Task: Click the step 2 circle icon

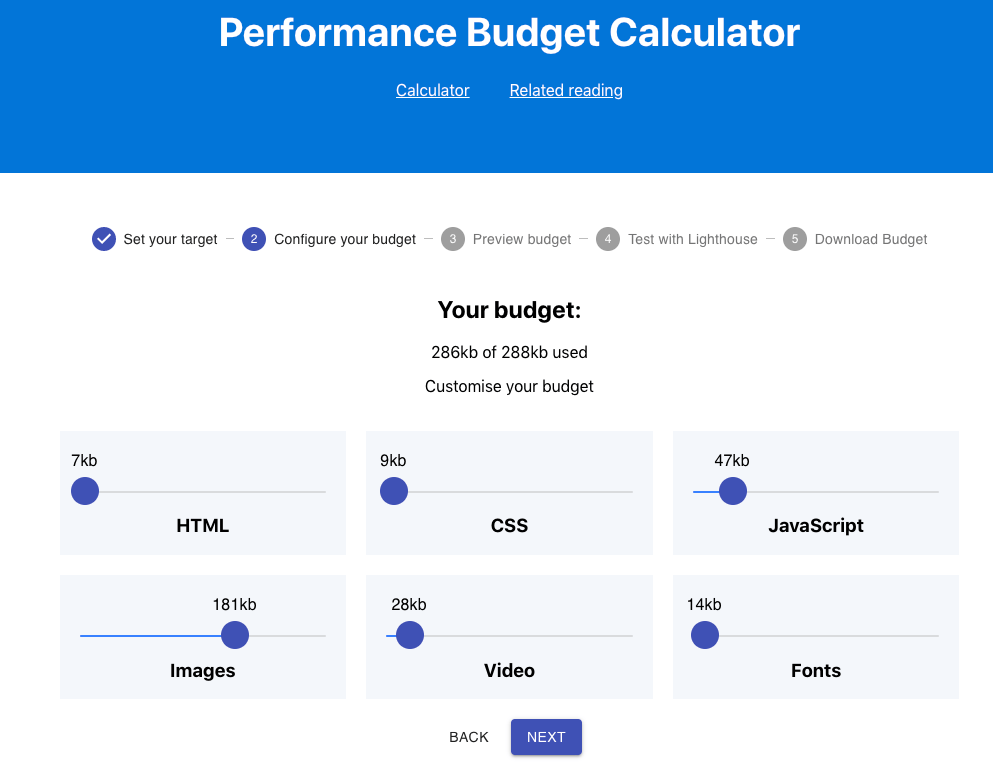Action: pos(254,239)
